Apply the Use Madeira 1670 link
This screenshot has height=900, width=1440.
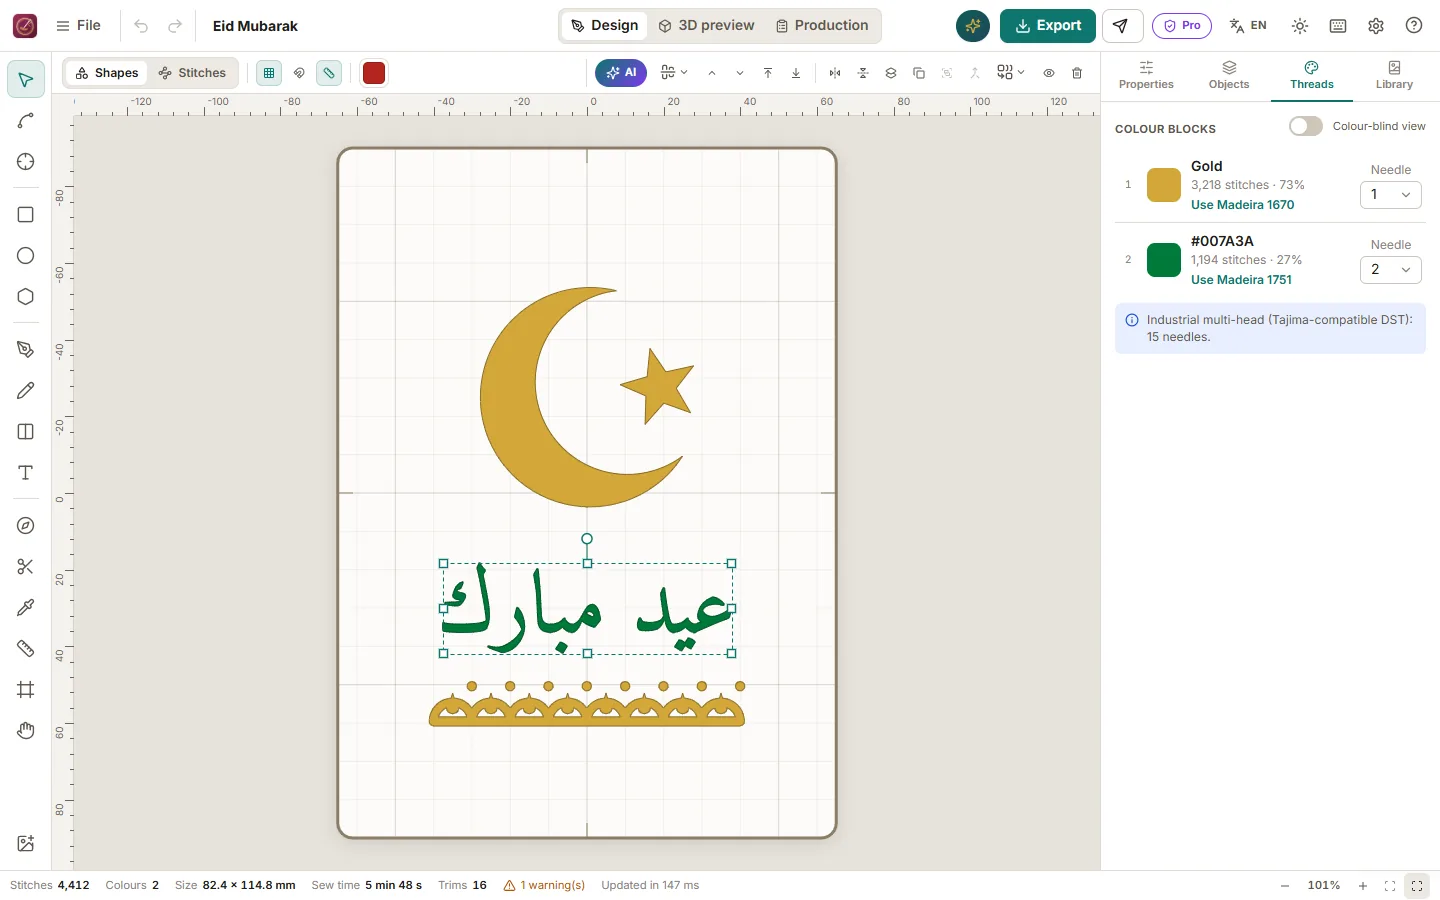(1242, 205)
